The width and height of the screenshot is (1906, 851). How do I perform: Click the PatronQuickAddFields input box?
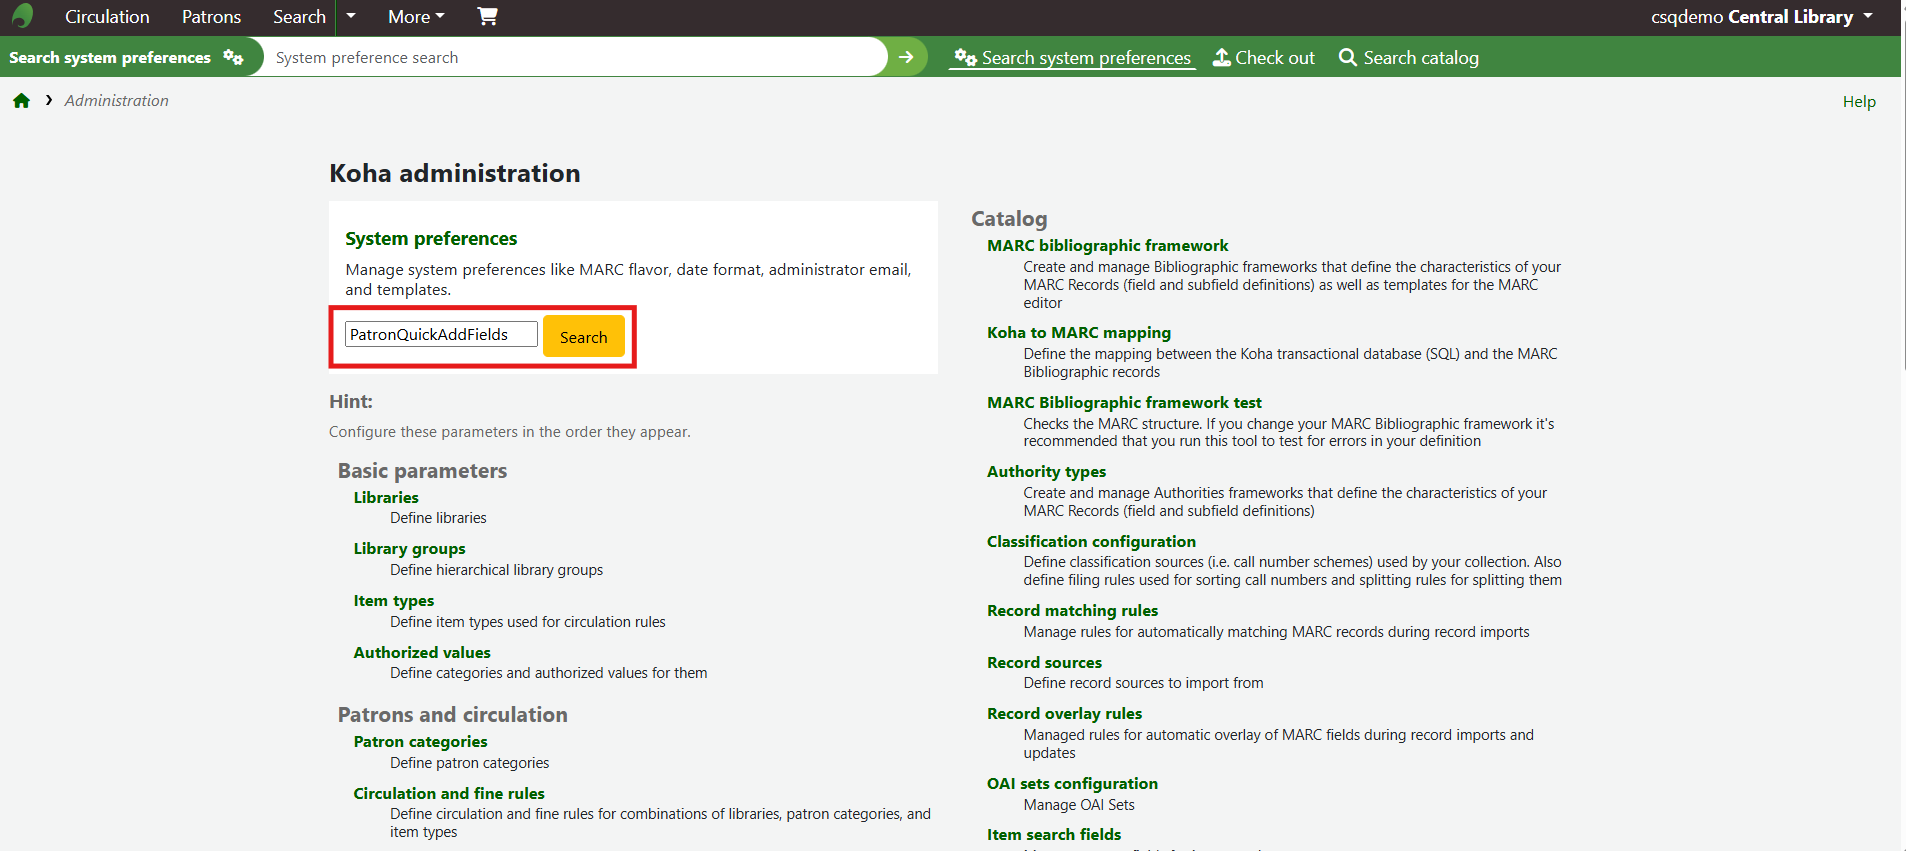pyautogui.click(x=441, y=334)
